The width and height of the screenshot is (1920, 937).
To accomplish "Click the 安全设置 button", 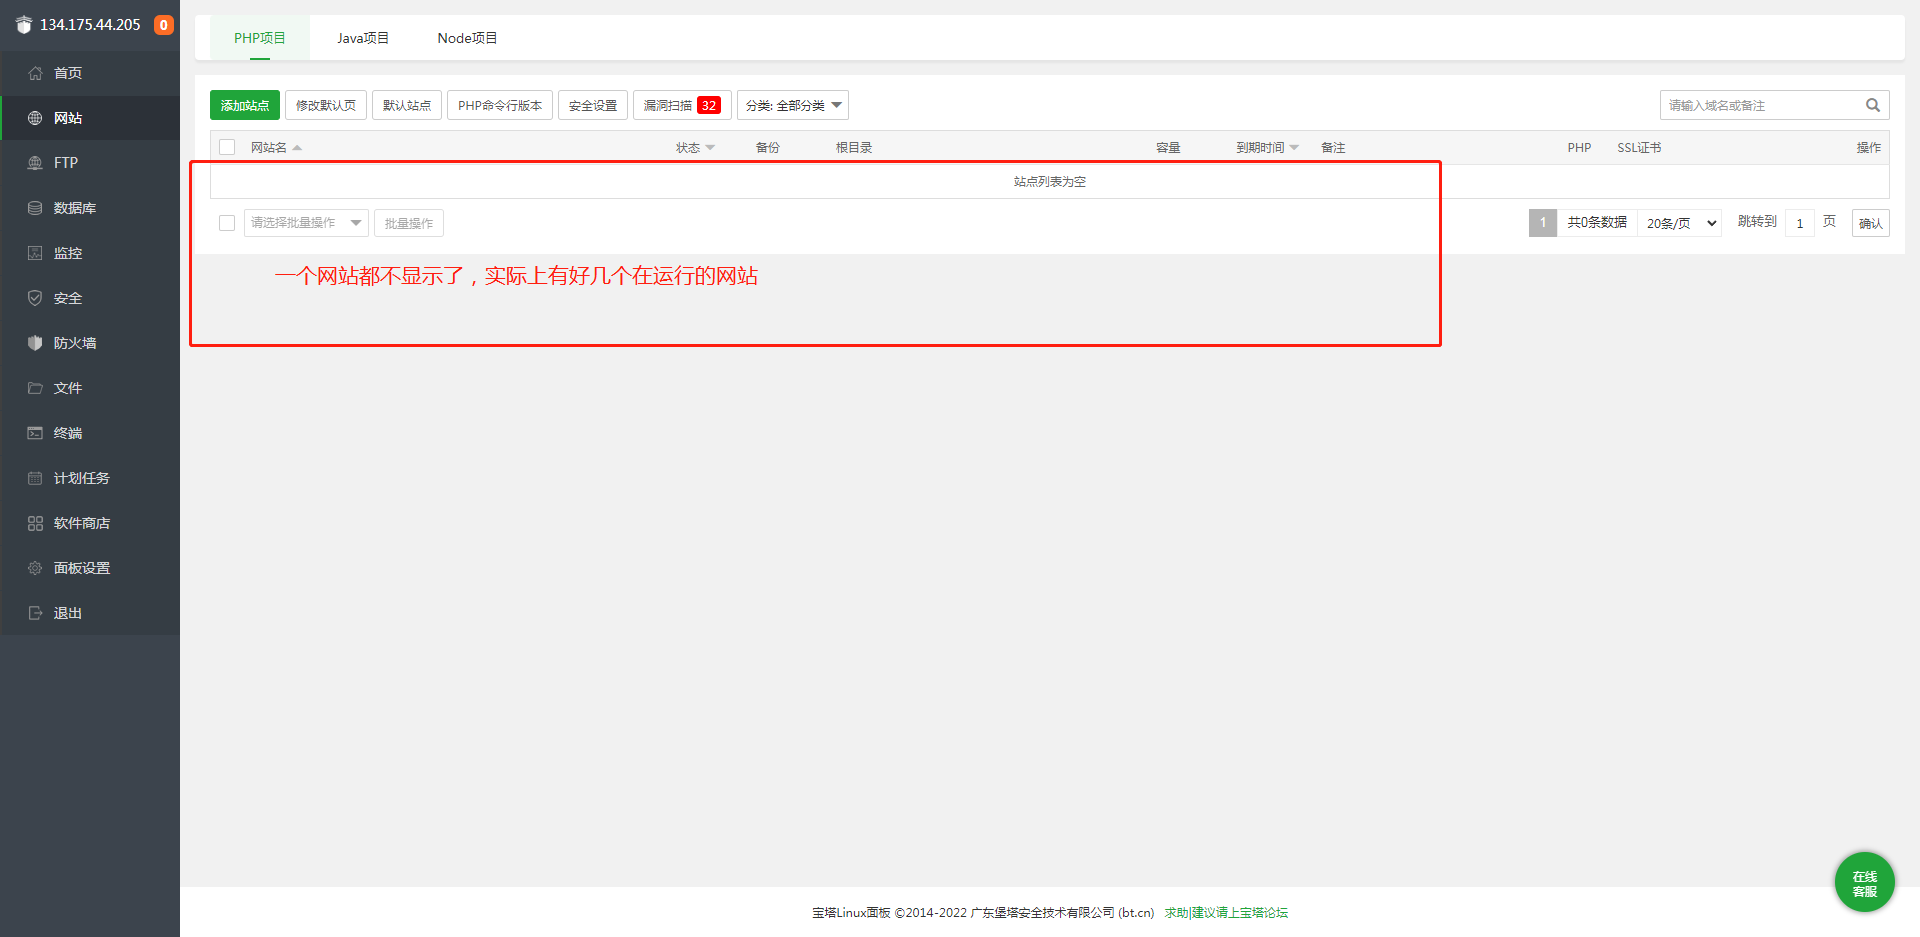I will pyautogui.click(x=593, y=105).
